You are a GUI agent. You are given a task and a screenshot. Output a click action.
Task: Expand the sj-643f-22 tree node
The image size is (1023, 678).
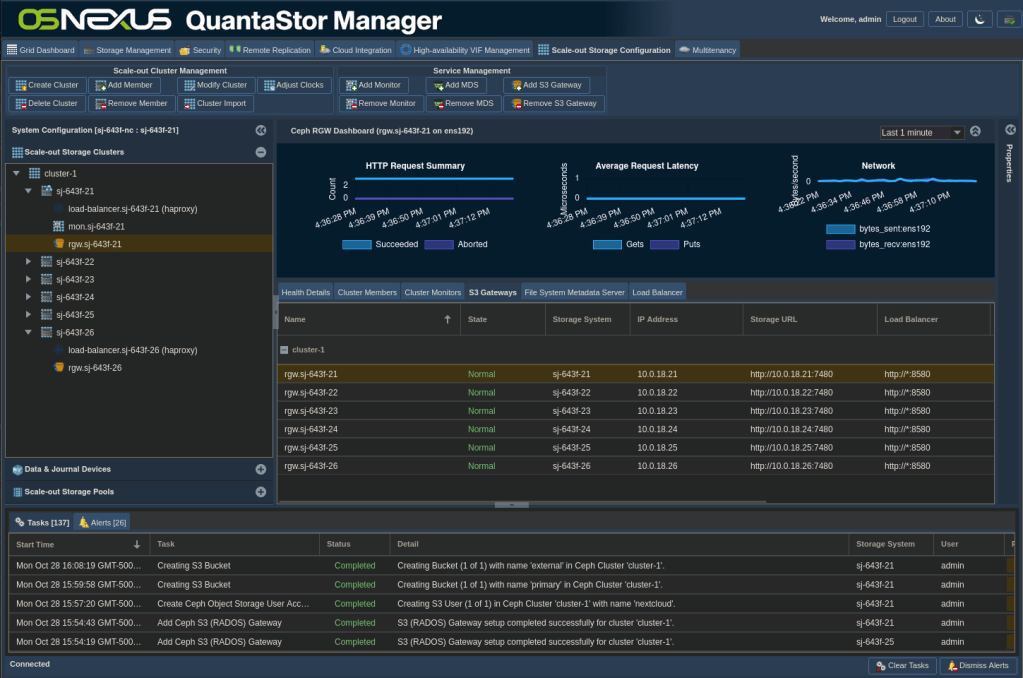pyautogui.click(x=29, y=262)
